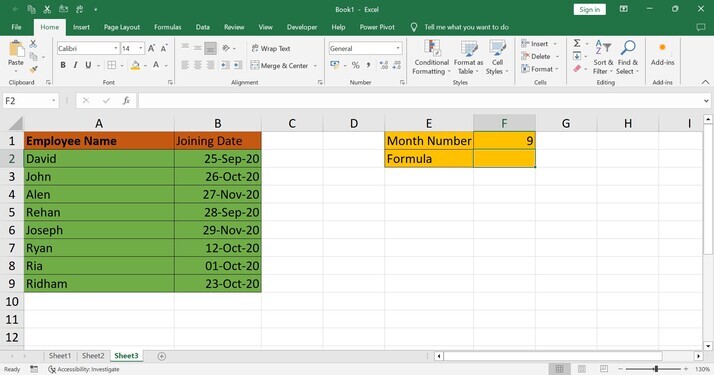Toggle Underline formatting

(88, 65)
